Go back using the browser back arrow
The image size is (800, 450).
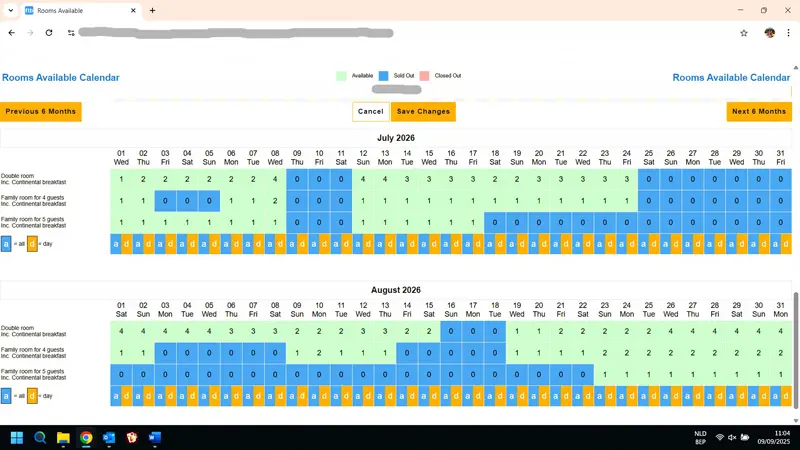click(x=12, y=32)
